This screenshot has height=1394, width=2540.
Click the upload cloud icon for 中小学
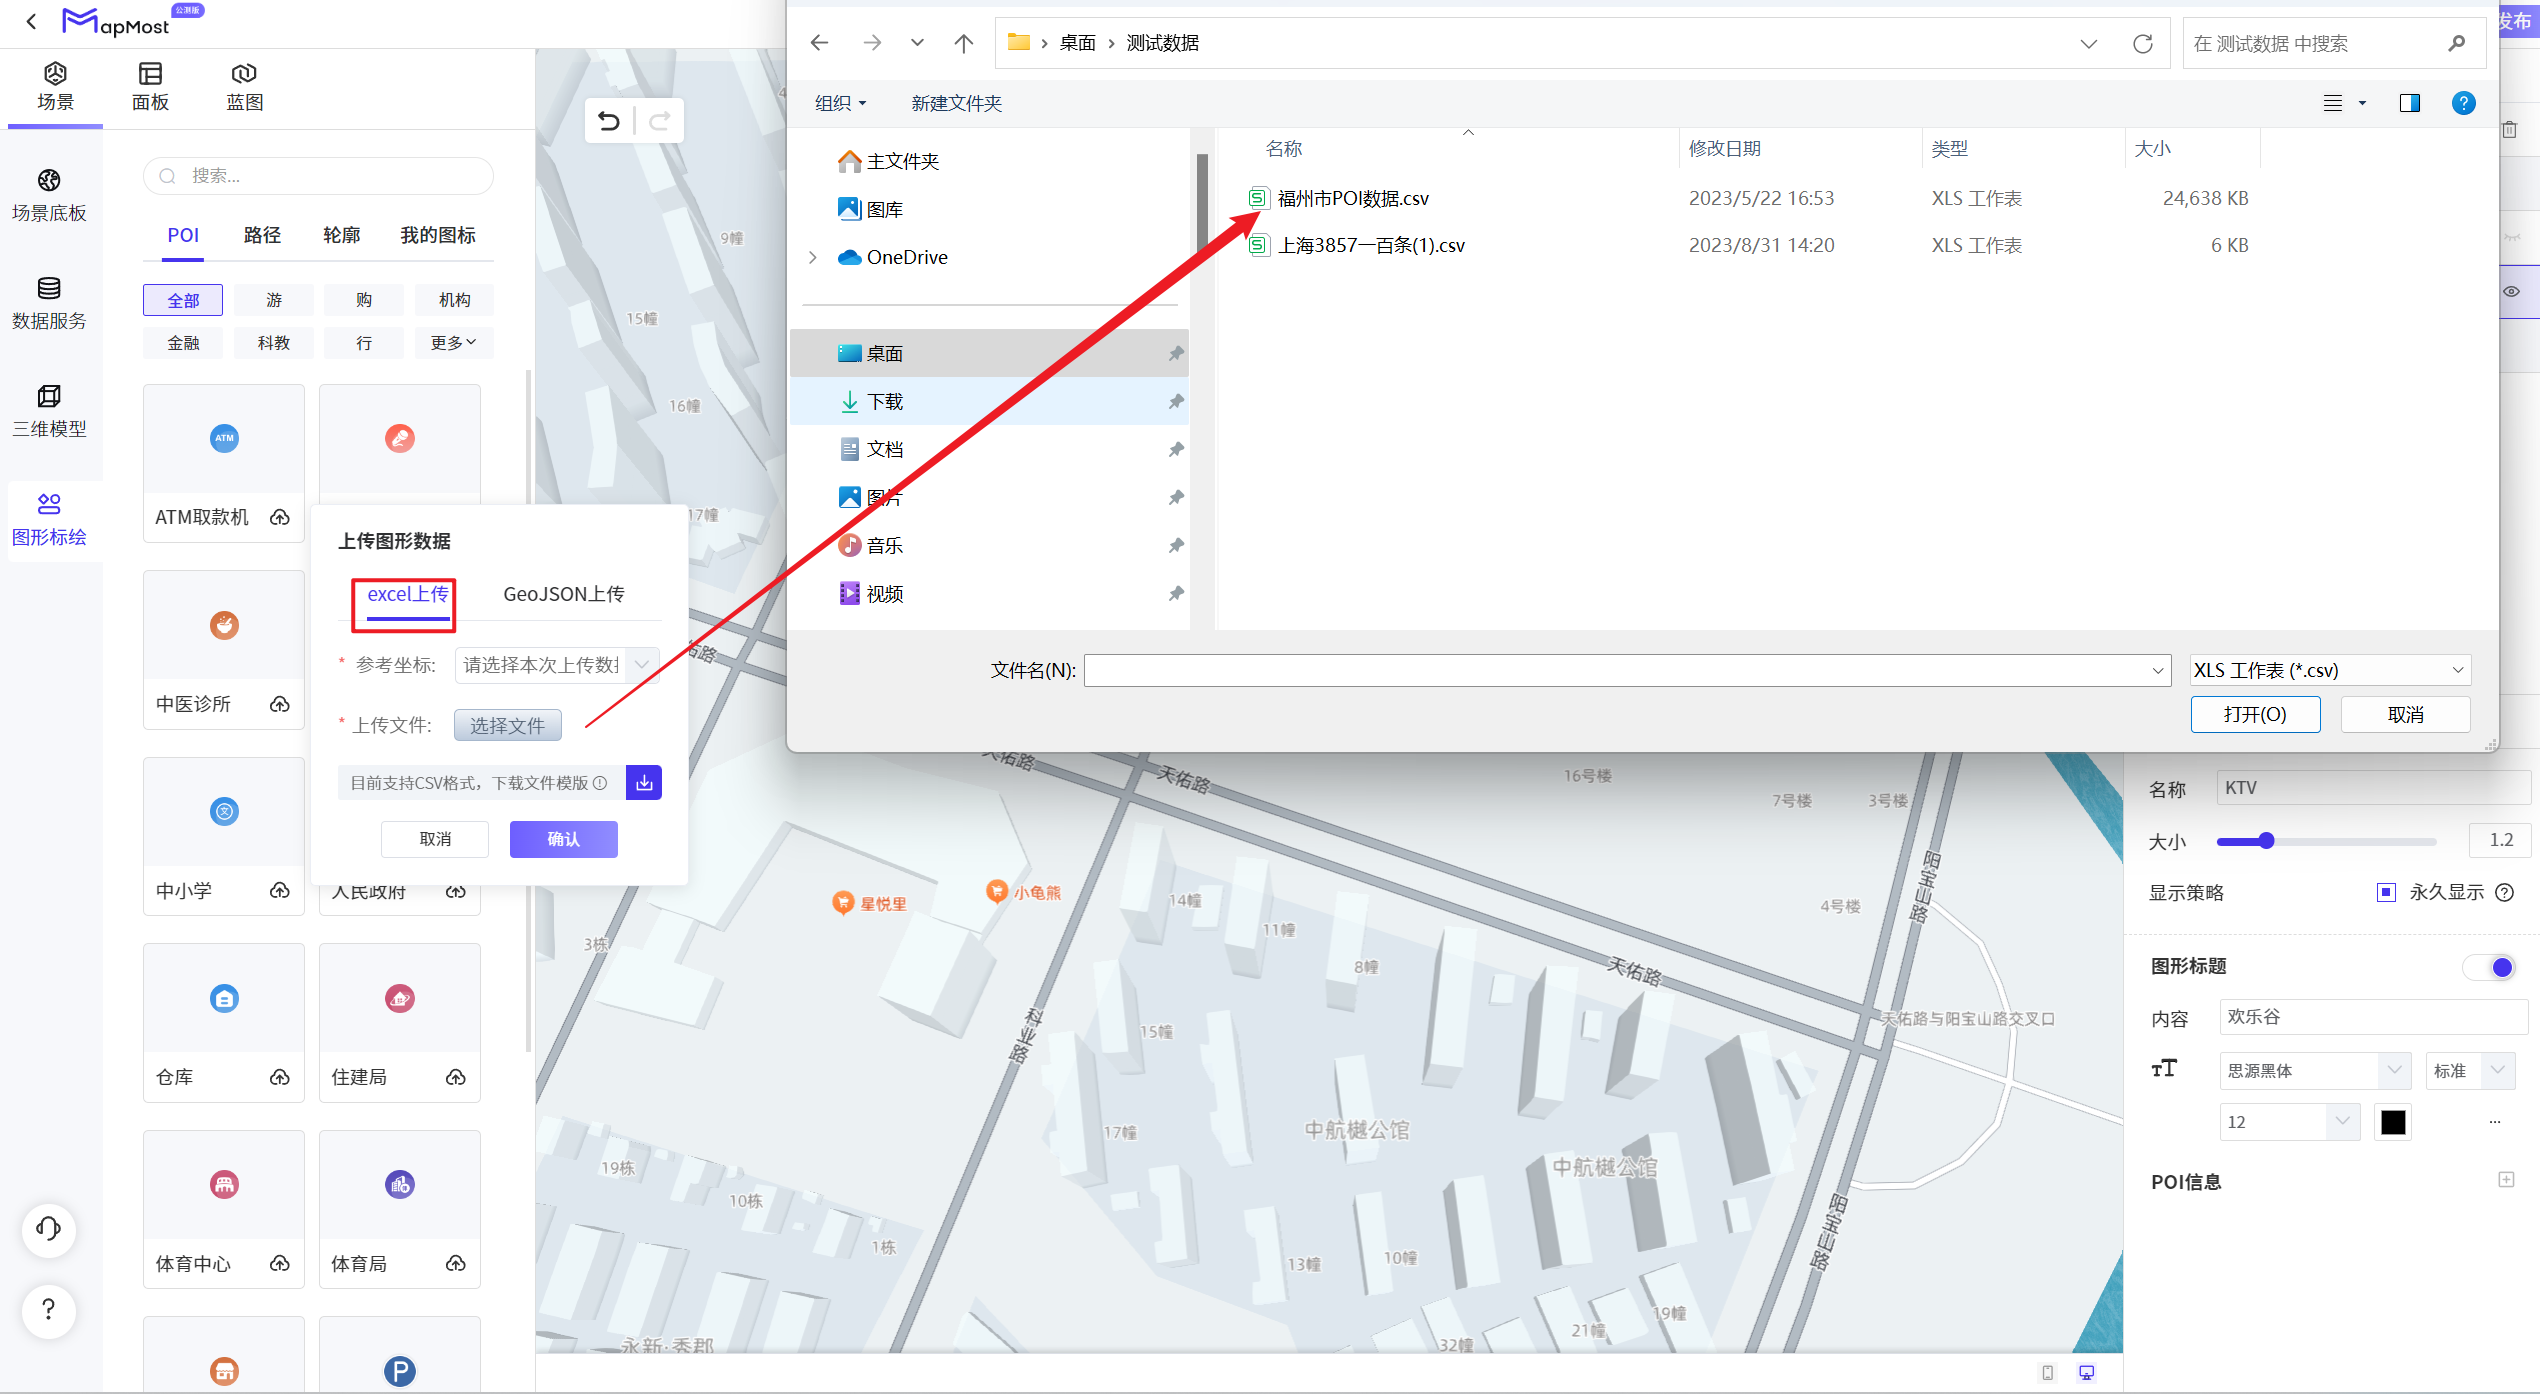coord(280,890)
